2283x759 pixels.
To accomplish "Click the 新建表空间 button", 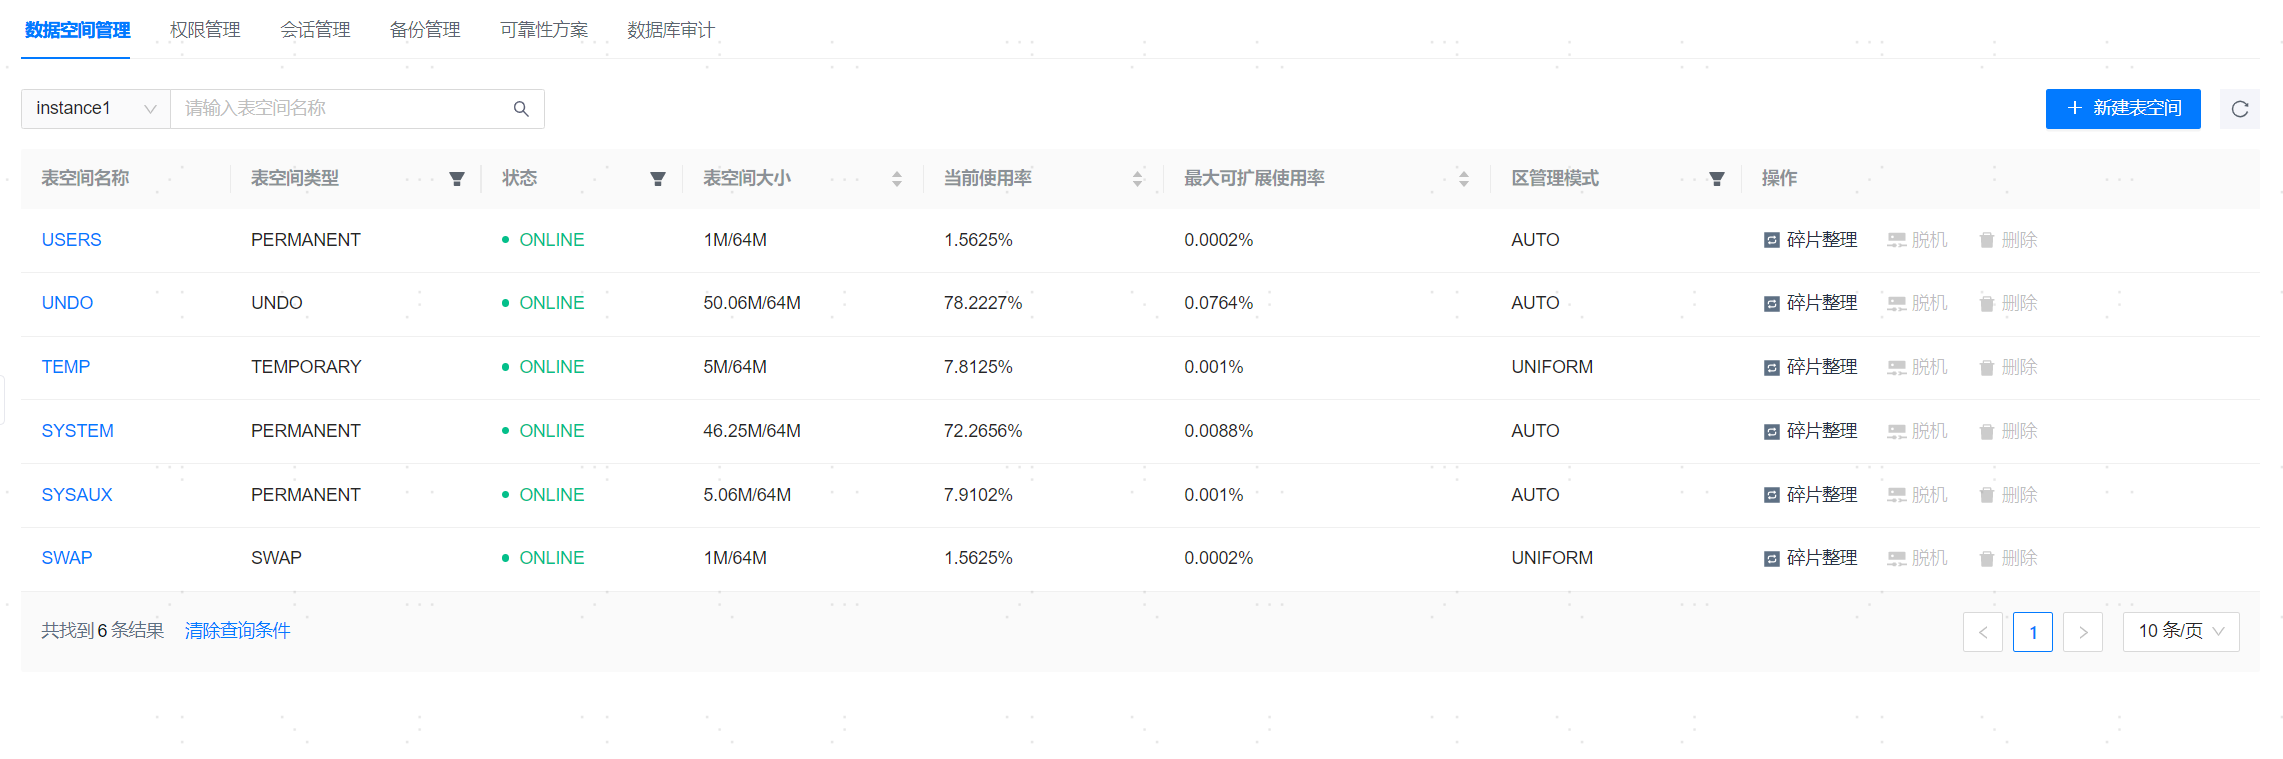I will tap(2123, 109).
